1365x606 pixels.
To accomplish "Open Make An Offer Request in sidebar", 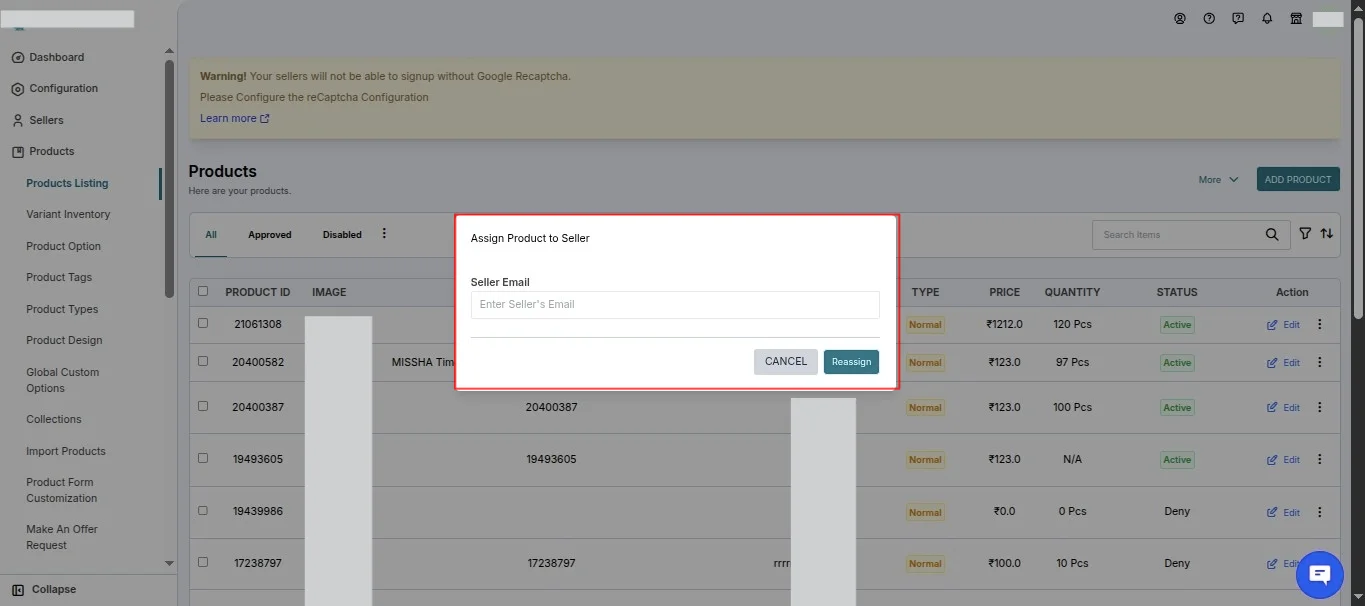I will point(62,537).
